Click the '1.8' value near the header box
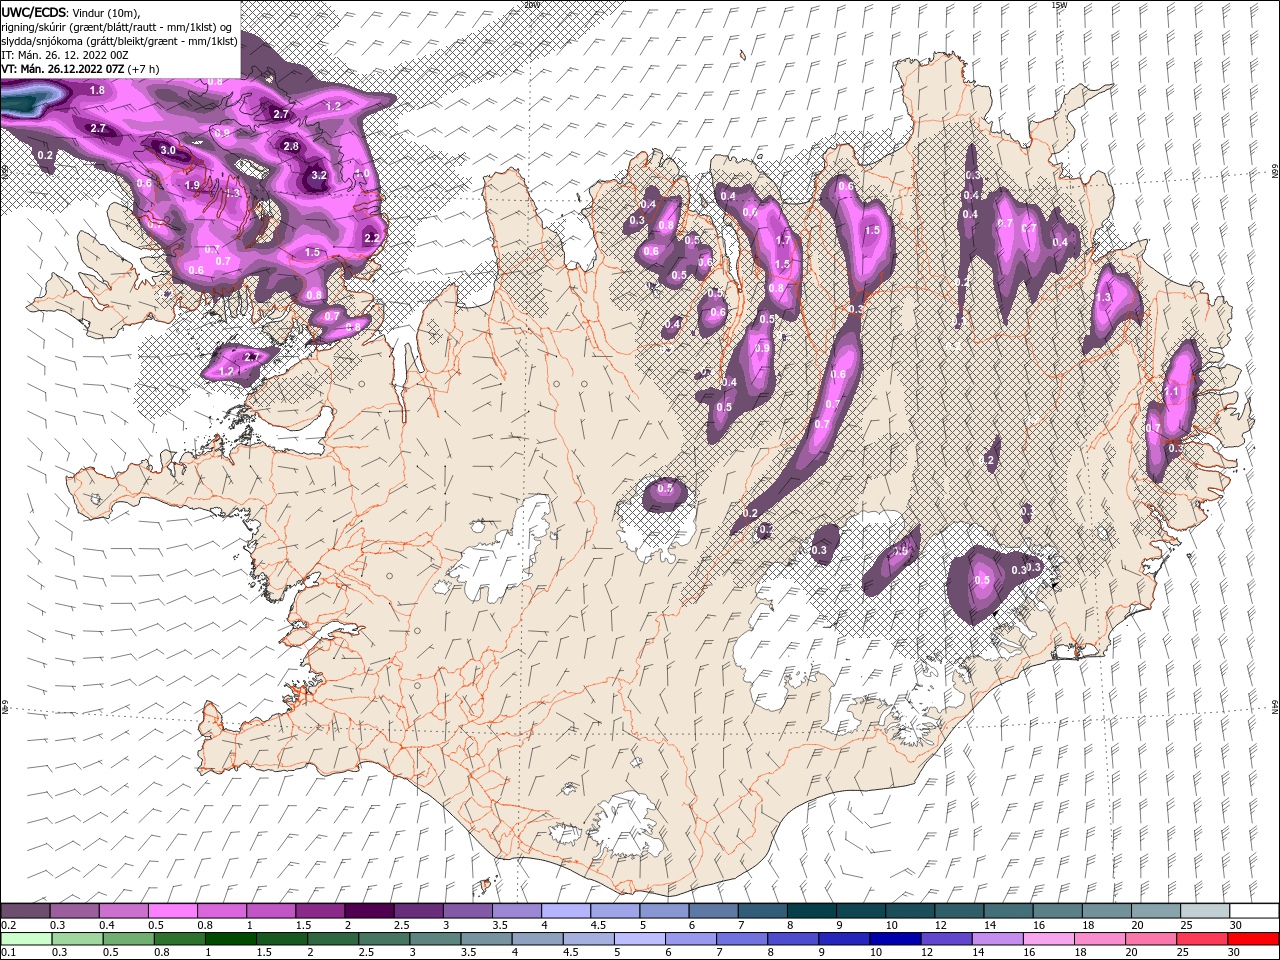 click(97, 90)
